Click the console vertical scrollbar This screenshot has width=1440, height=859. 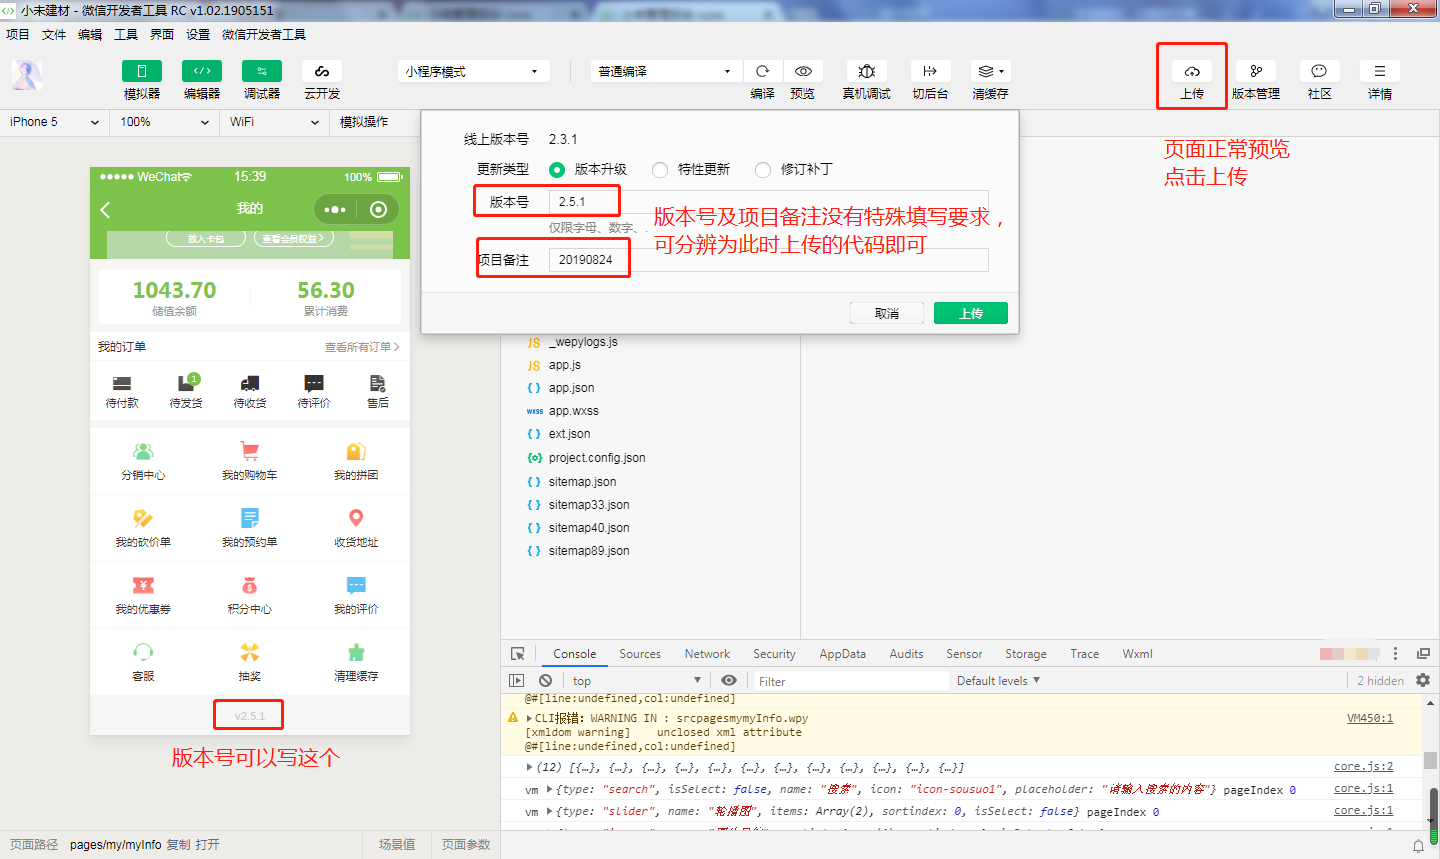1431,760
